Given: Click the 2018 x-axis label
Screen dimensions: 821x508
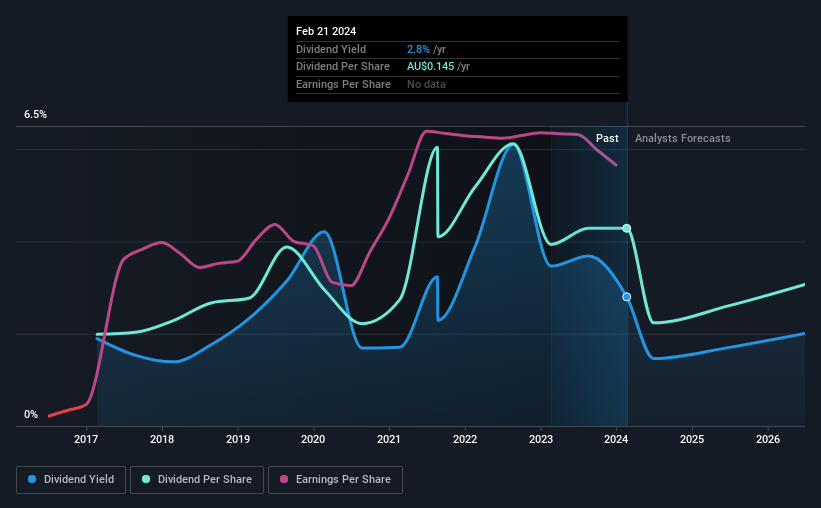Looking at the screenshot, I should 162,439.
